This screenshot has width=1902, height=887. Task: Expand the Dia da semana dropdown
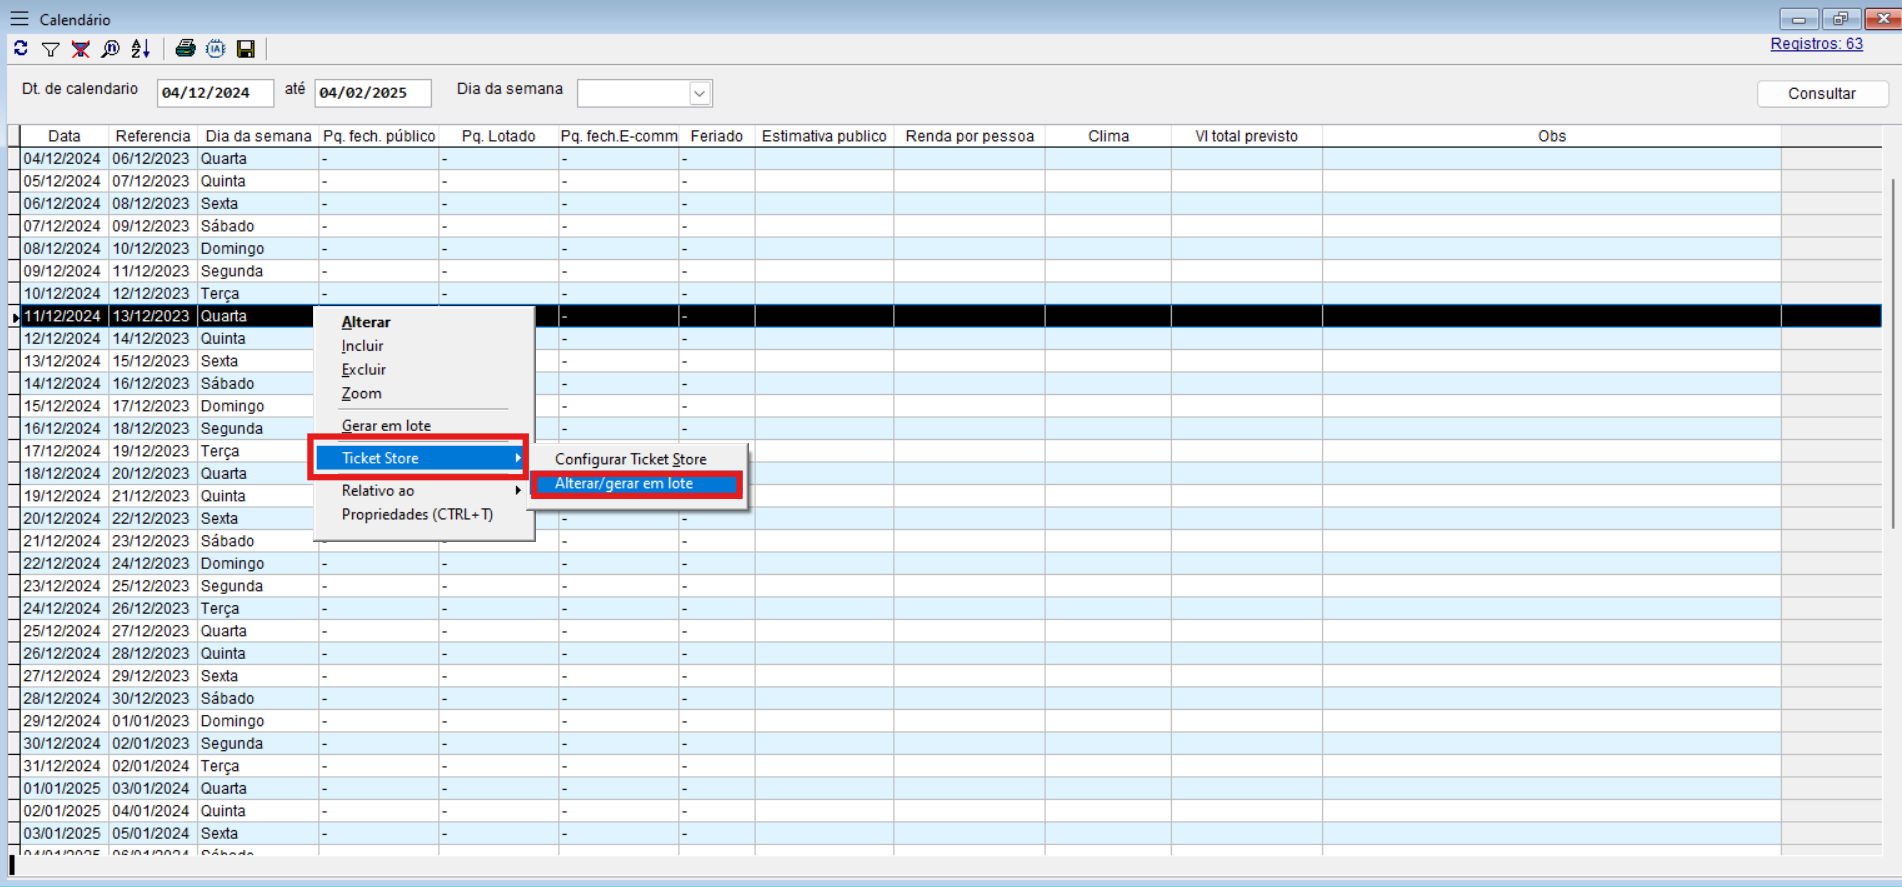click(x=699, y=93)
